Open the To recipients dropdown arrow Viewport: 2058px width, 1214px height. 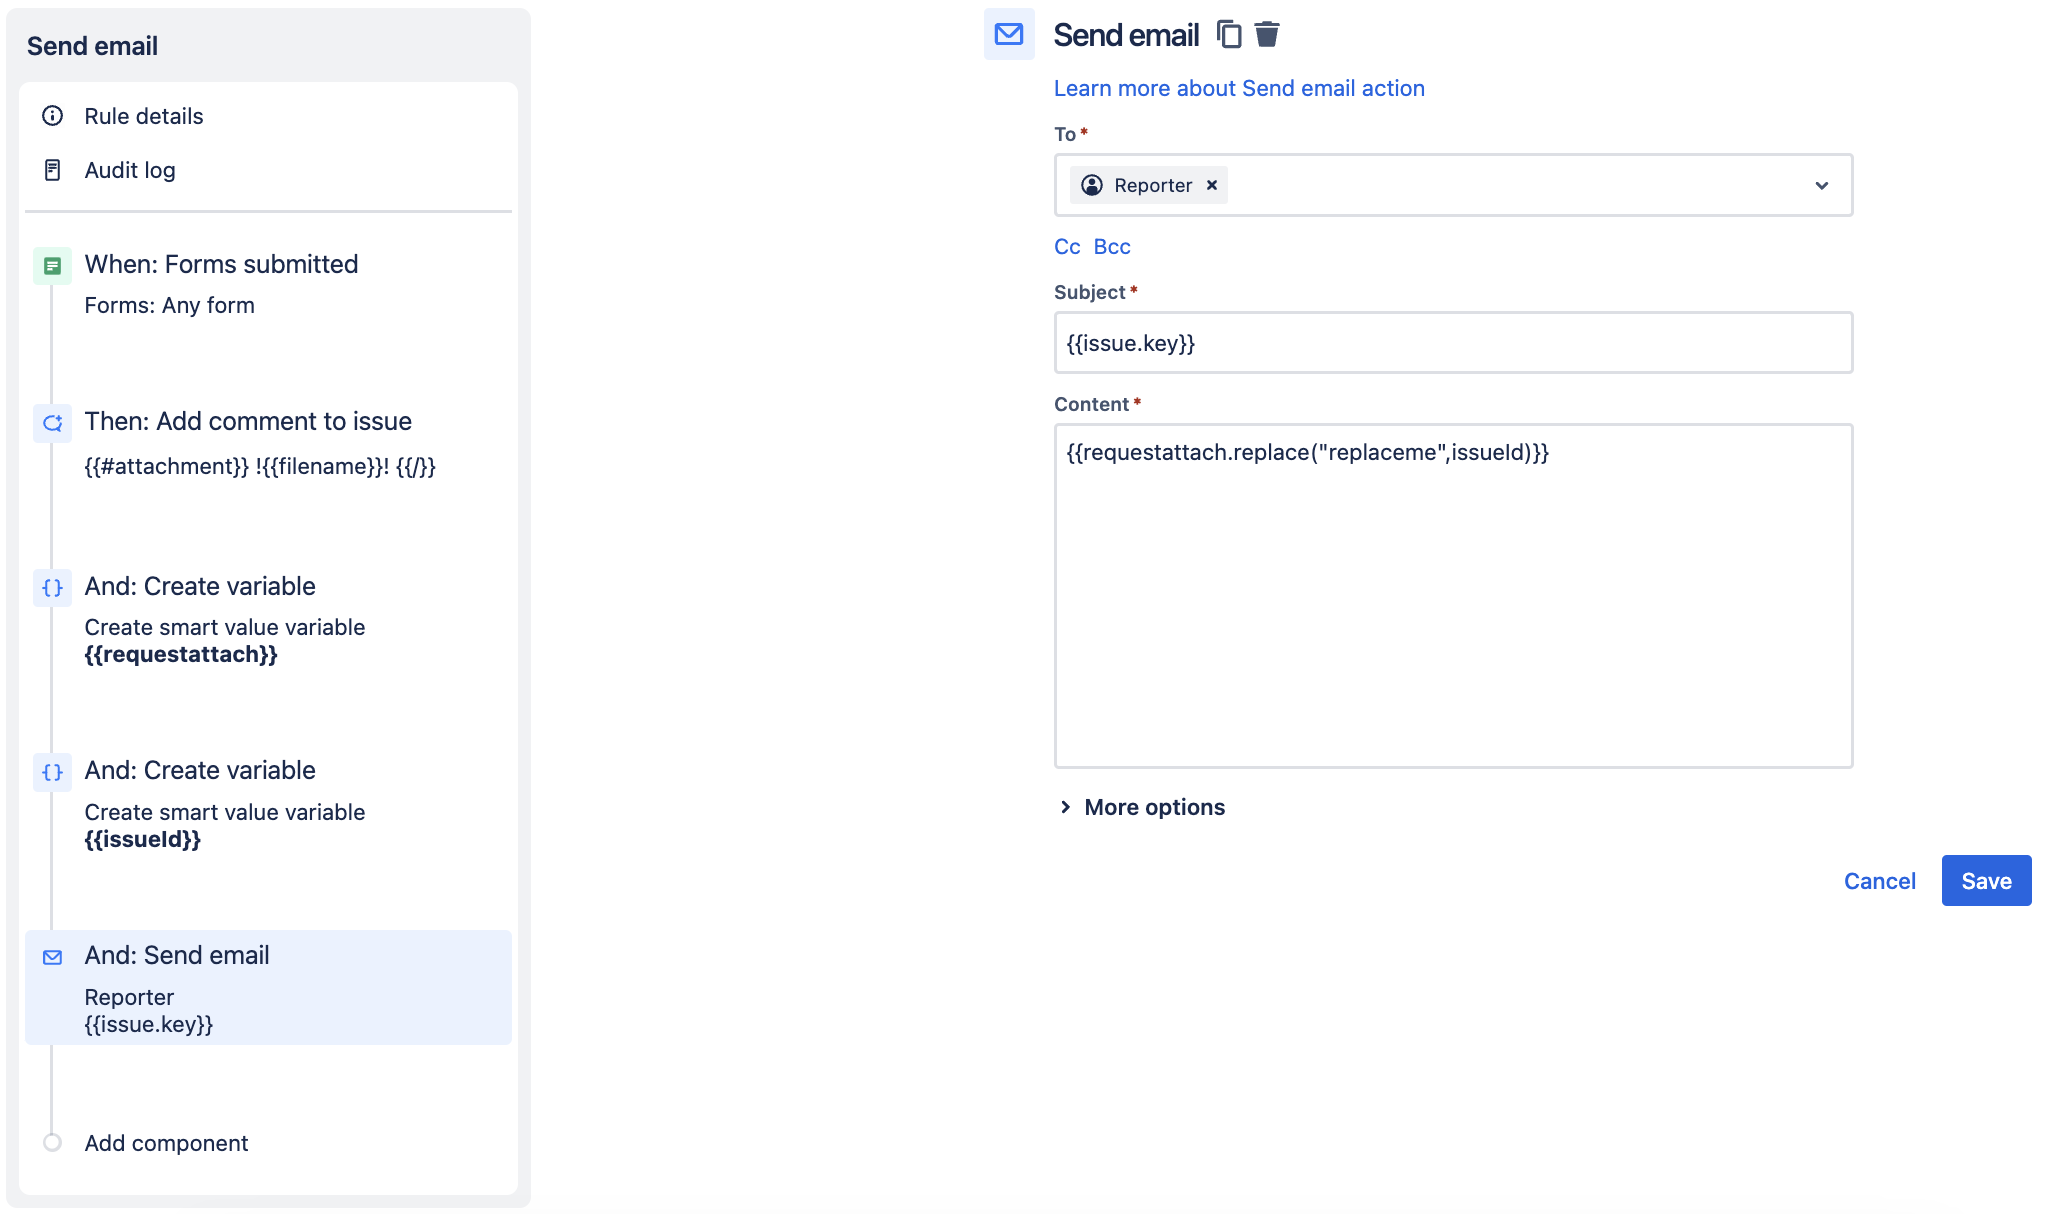[1822, 185]
